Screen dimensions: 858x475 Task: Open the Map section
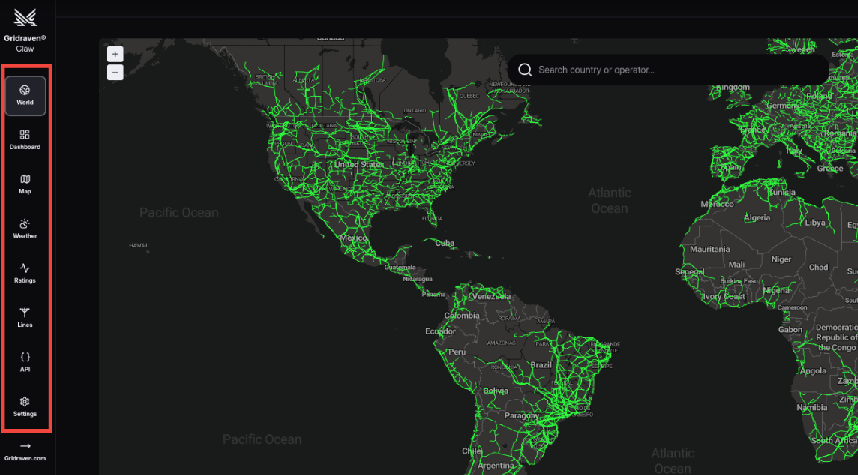pos(25,184)
